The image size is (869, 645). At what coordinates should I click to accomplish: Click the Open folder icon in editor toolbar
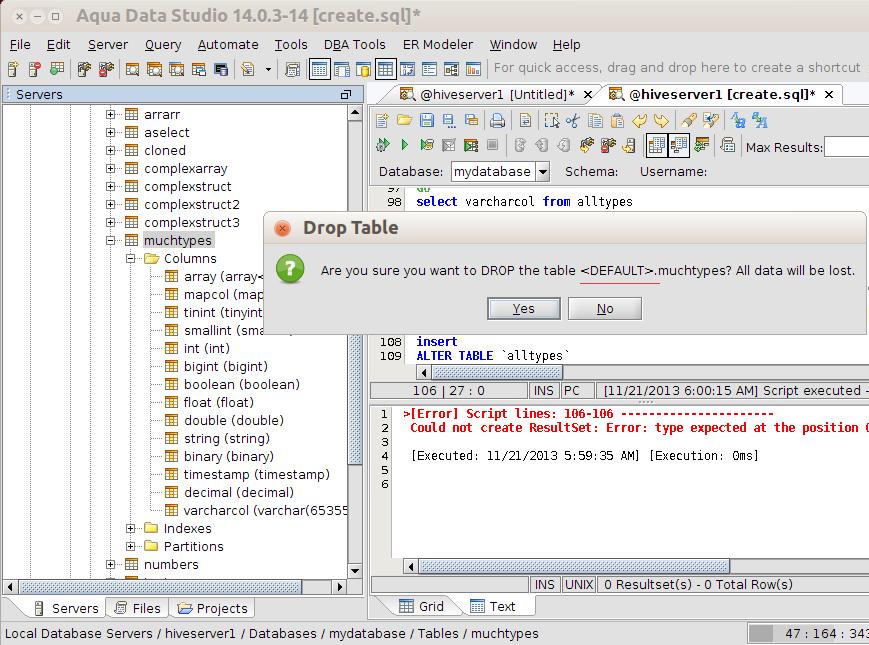[x=405, y=120]
